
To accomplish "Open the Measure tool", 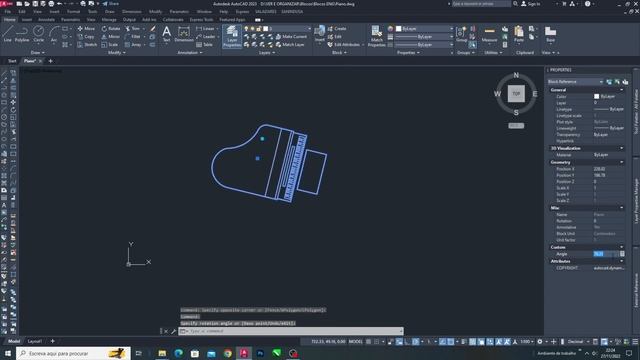I will click(x=489, y=34).
